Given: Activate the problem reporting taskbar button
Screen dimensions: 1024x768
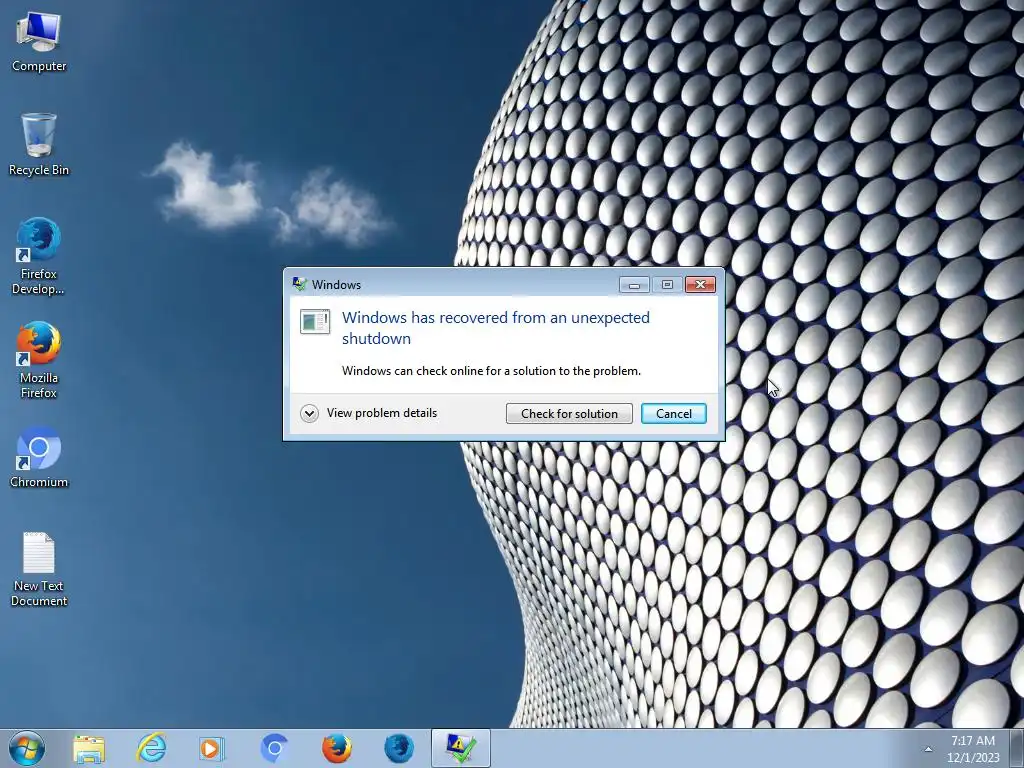Looking at the screenshot, I should point(460,748).
